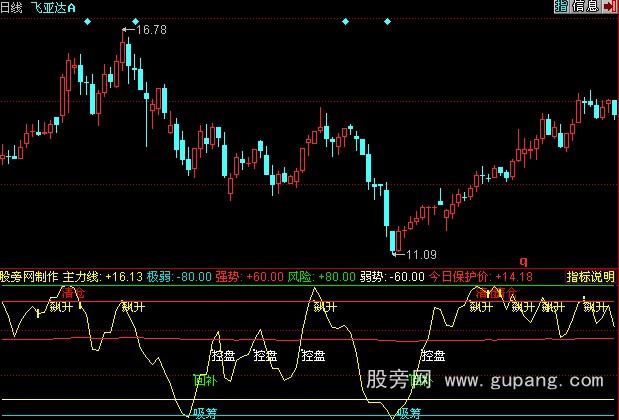Select the 飞亚达A stock name
This screenshot has width=619, height=420.
[53, 8]
